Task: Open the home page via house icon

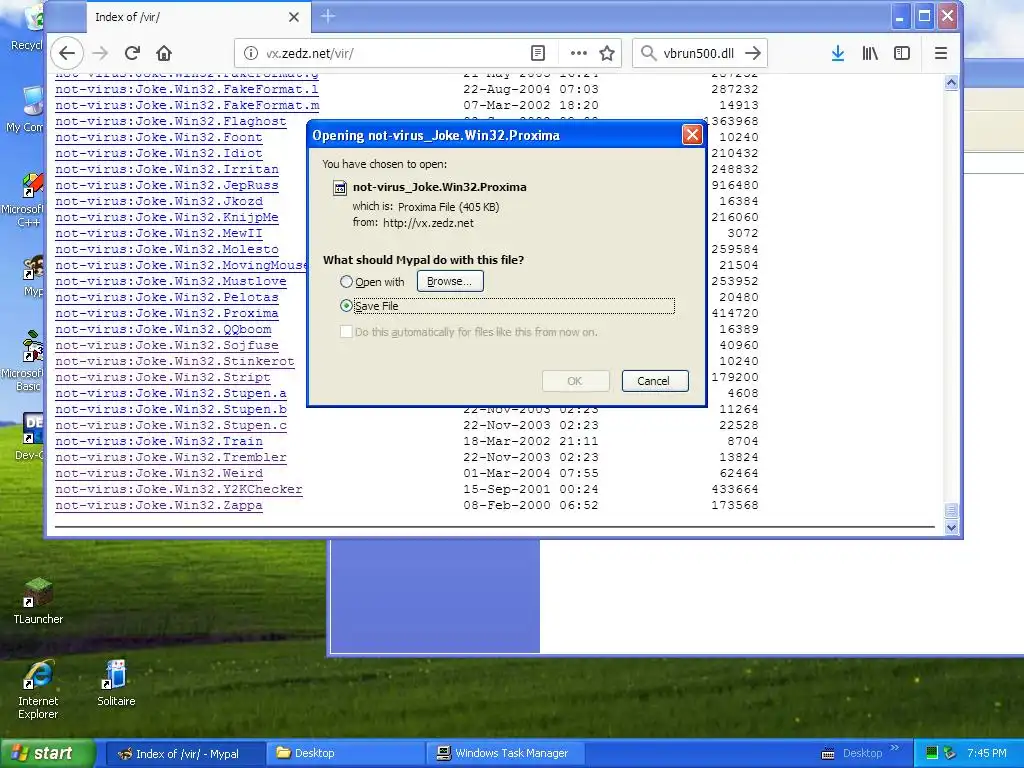Action: (164, 54)
